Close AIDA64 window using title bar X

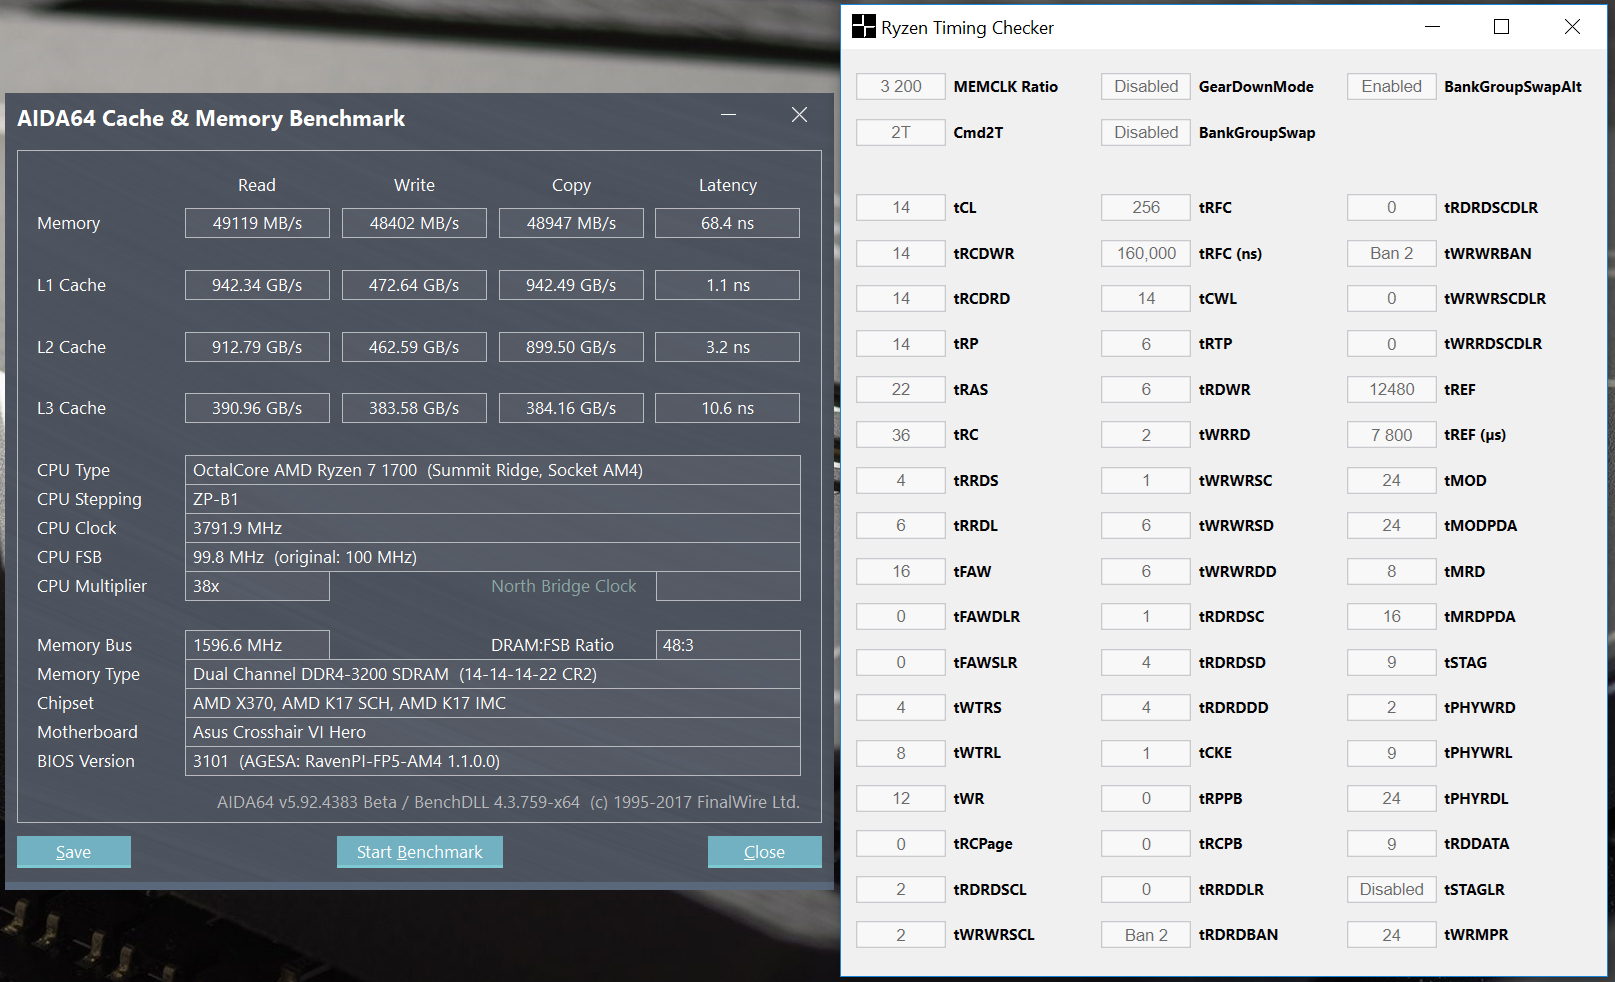point(799,115)
